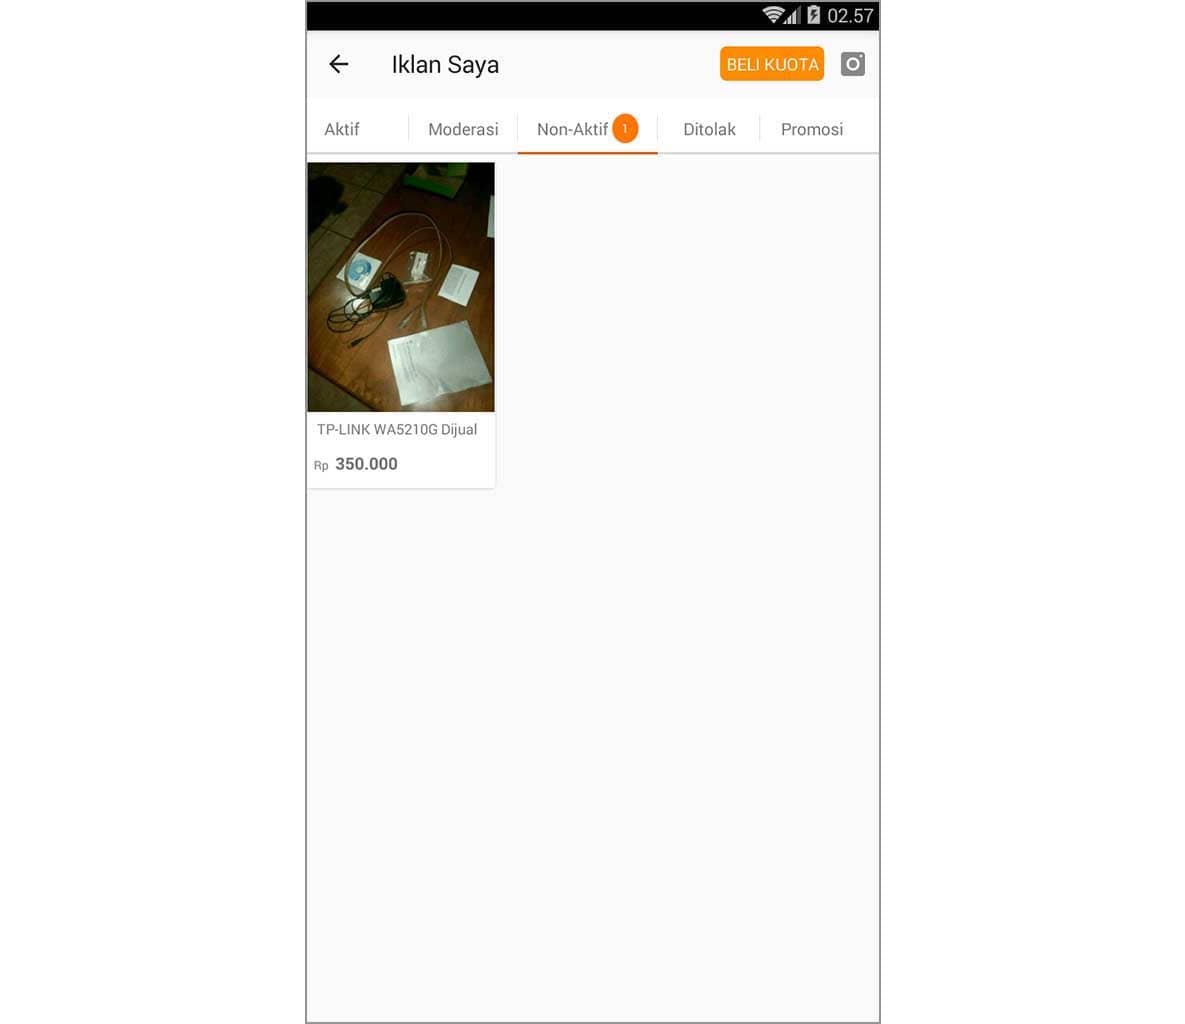Image resolution: width=1185 pixels, height=1024 pixels.
Task: Show the Promosi tab
Action: pos(812,129)
